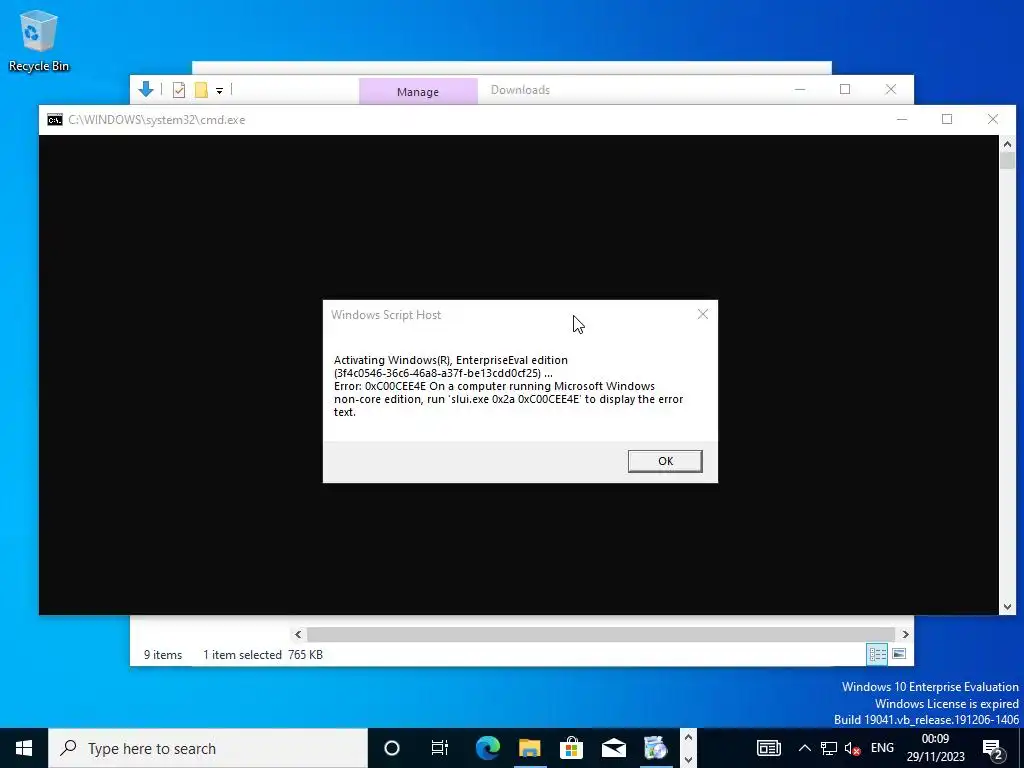Click Explorer horizontal scrollbar track
Viewport: 1024px width, 768px height.
click(x=601, y=634)
